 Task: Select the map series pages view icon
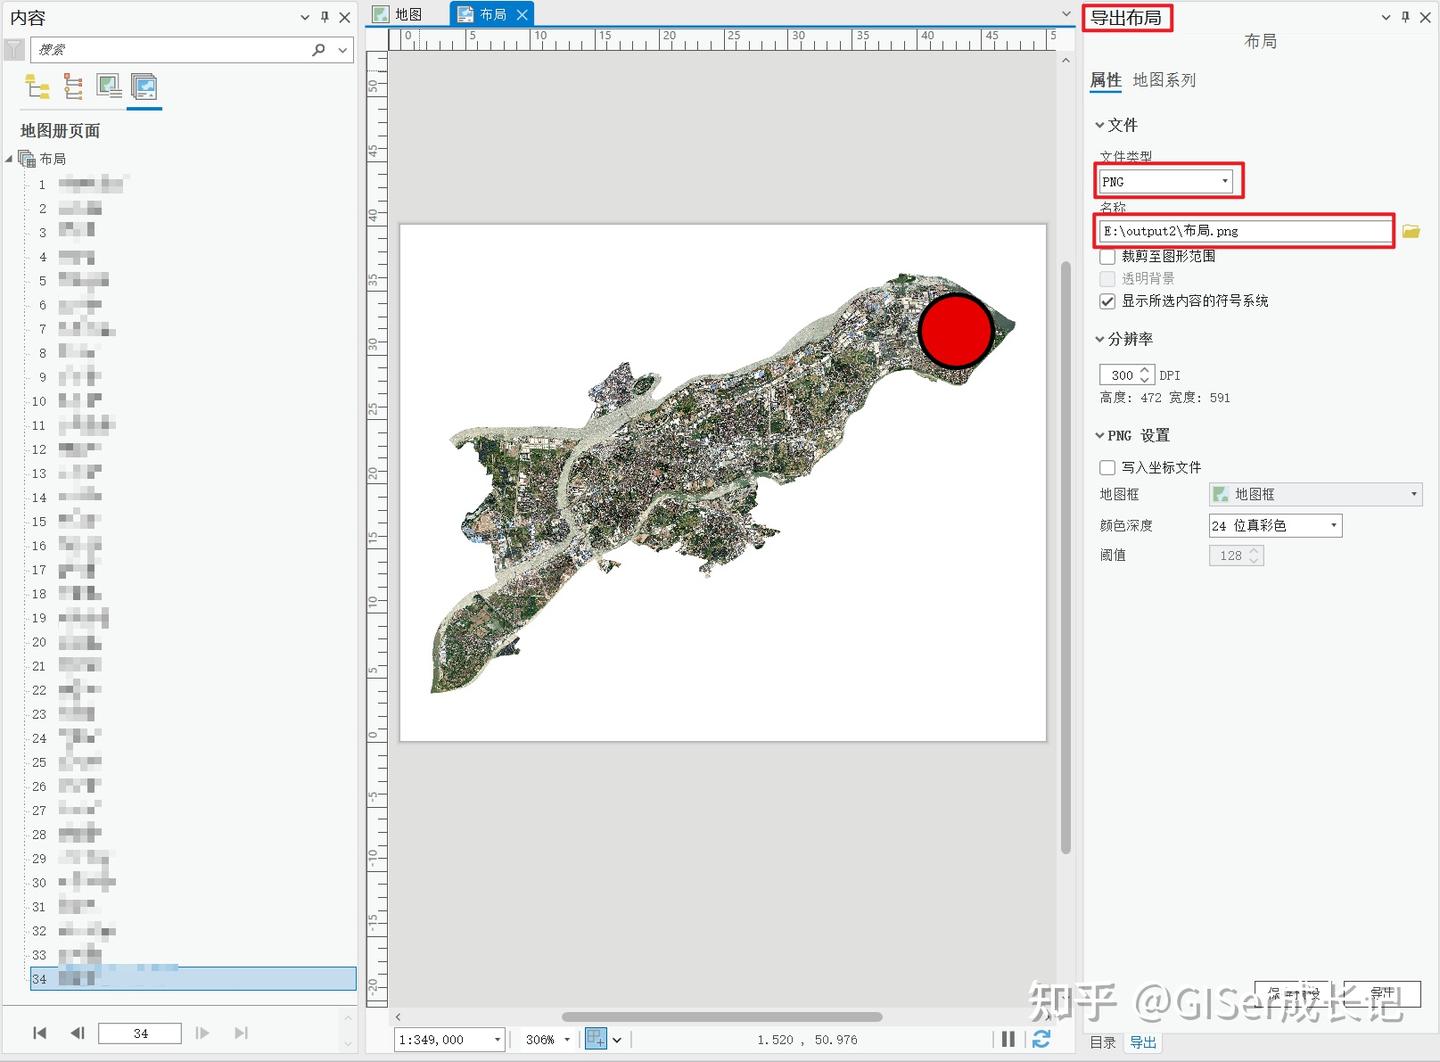(144, 87)
